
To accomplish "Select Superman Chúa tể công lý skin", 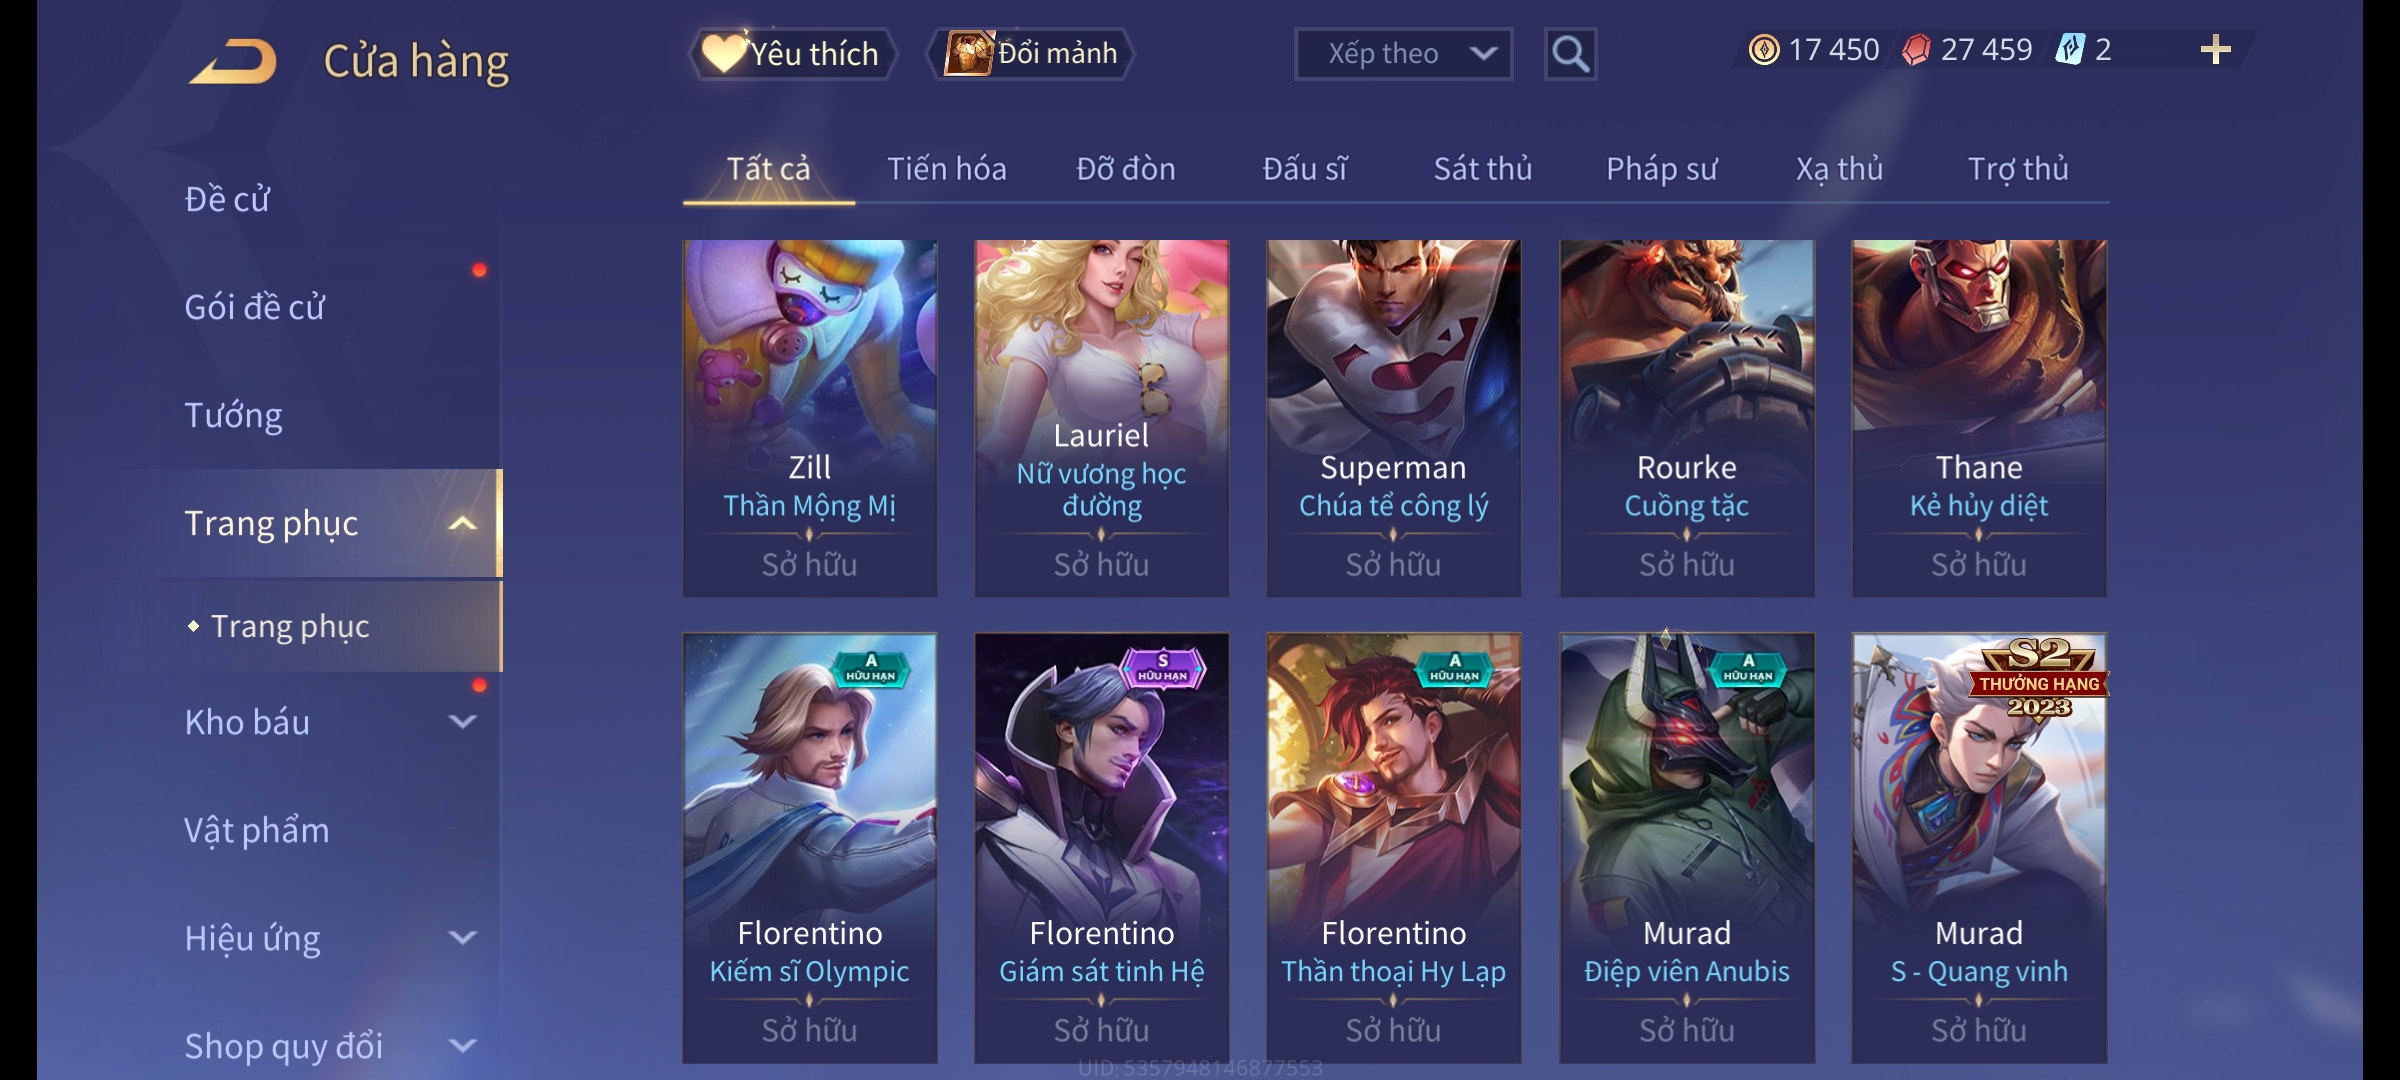I will click(1393, 418).
